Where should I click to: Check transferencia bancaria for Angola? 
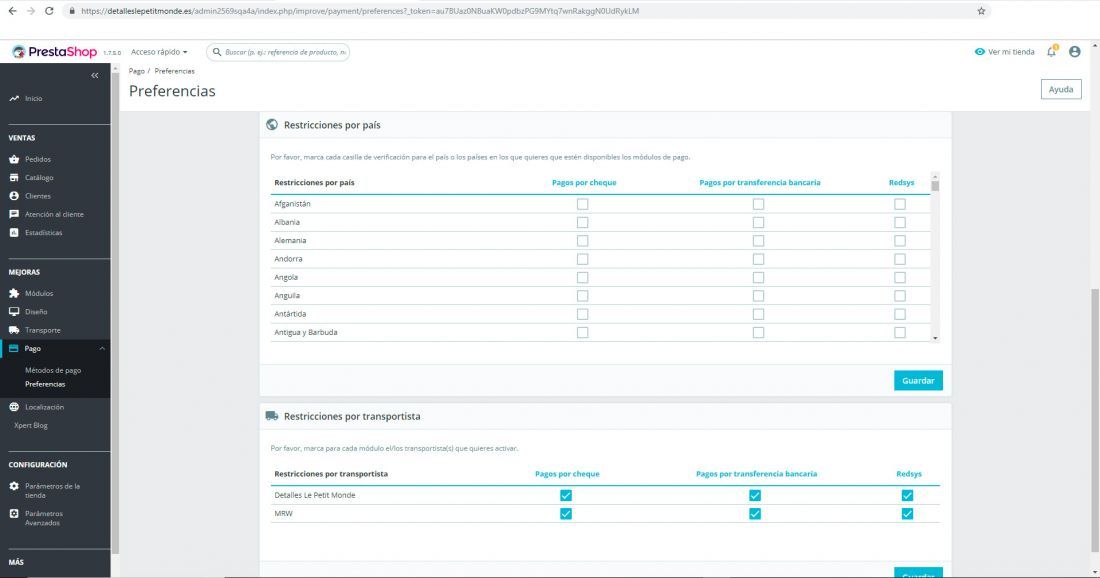(758, 277)
